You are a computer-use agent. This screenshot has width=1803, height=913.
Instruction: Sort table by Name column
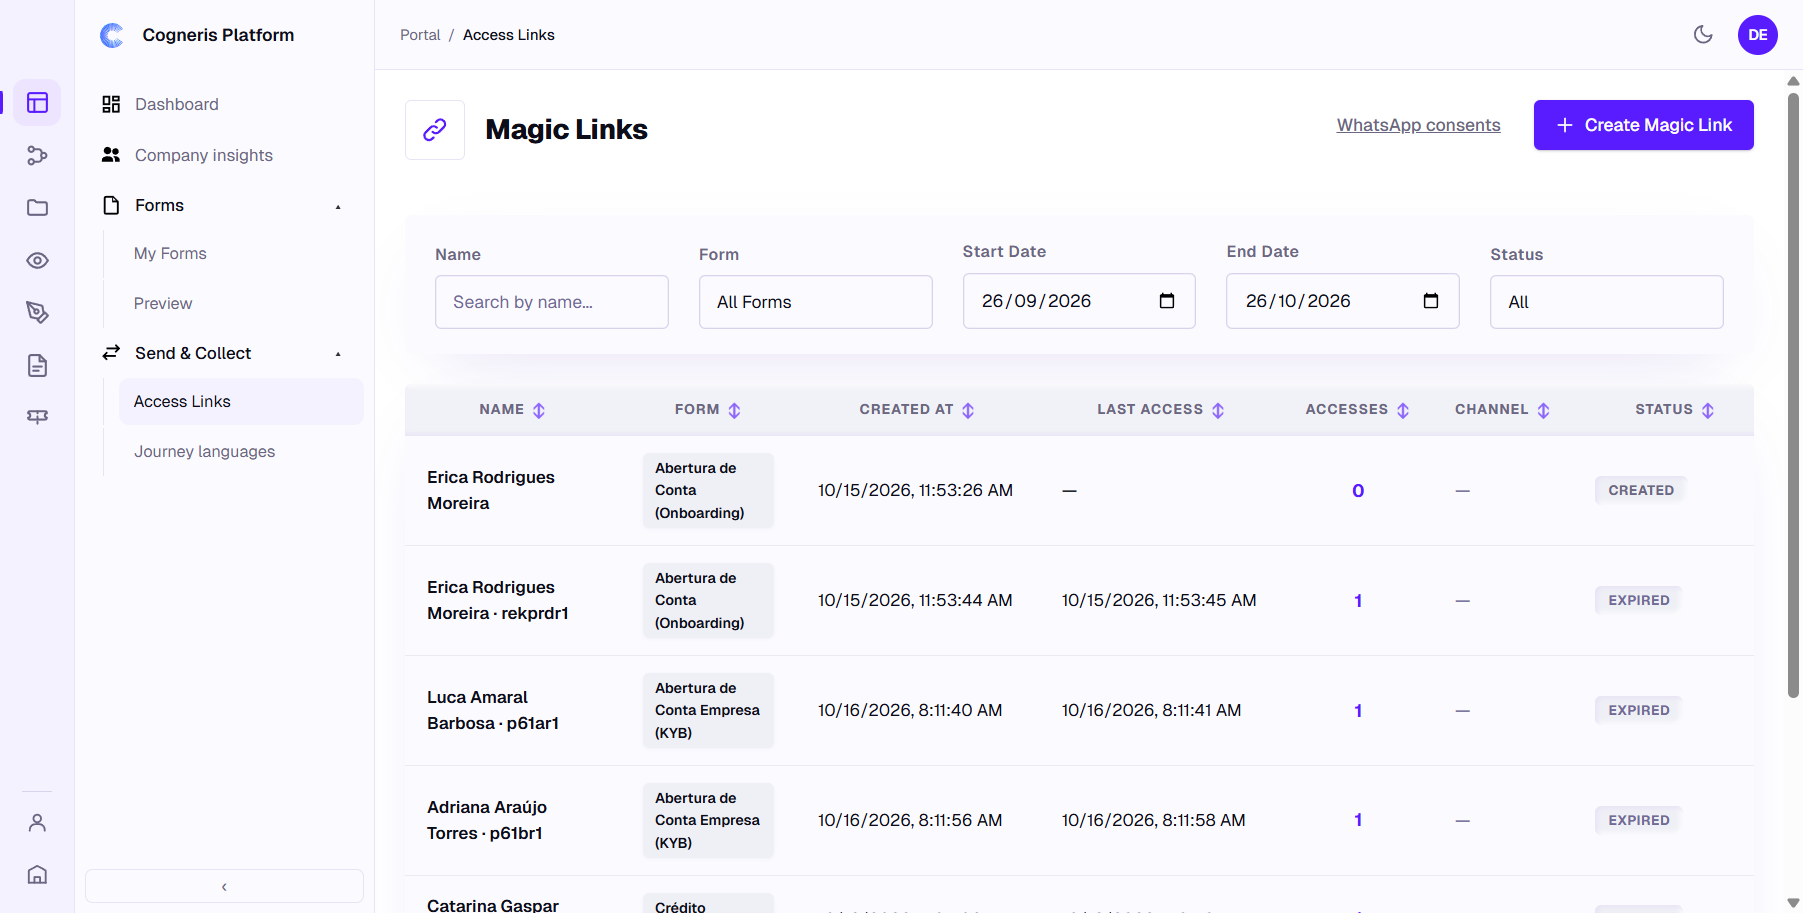[x=539, y=410]
